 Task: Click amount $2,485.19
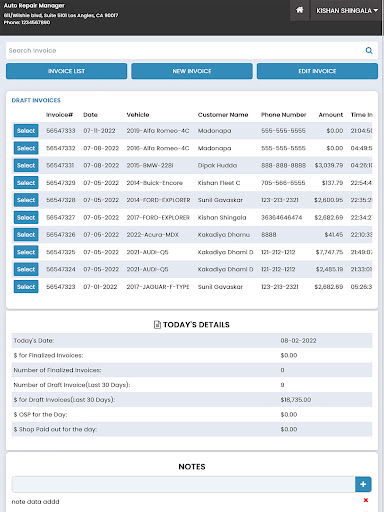click(329, 269)
